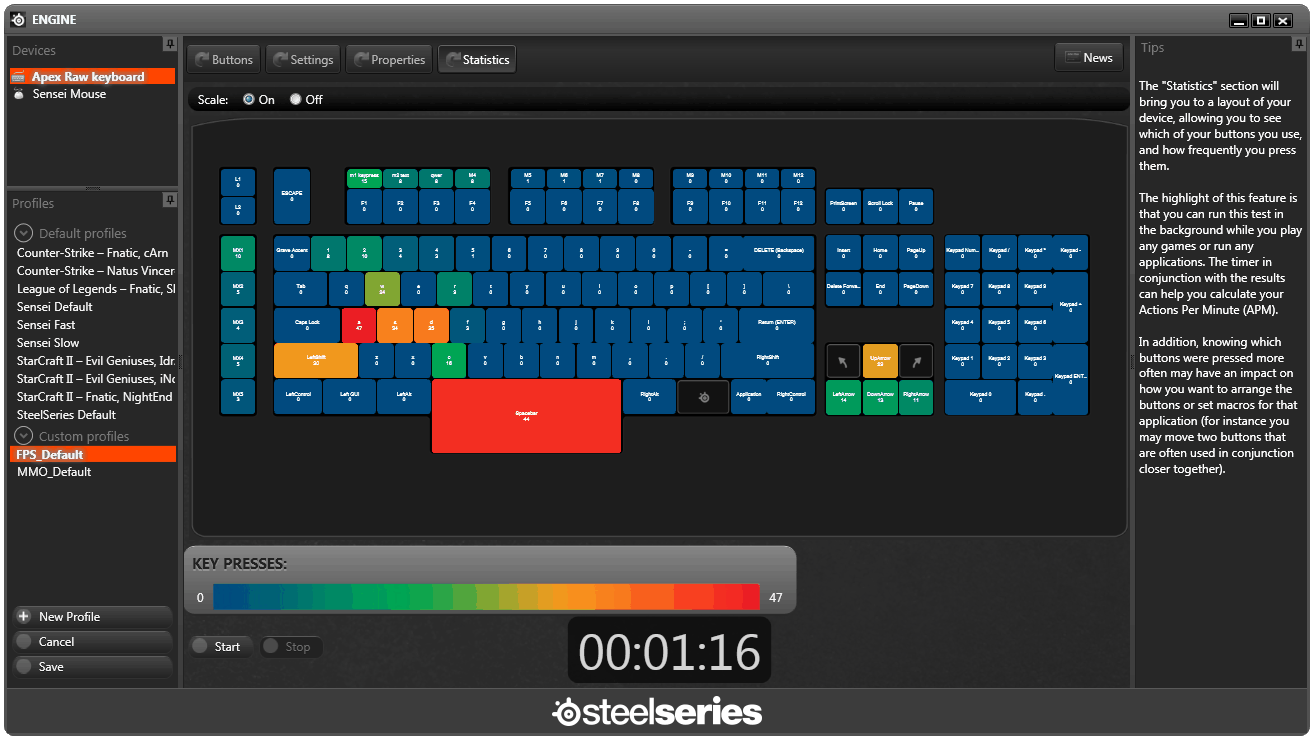
Task: Click the SteelSeries logo key on keyboard
Action: pos(704,397)
